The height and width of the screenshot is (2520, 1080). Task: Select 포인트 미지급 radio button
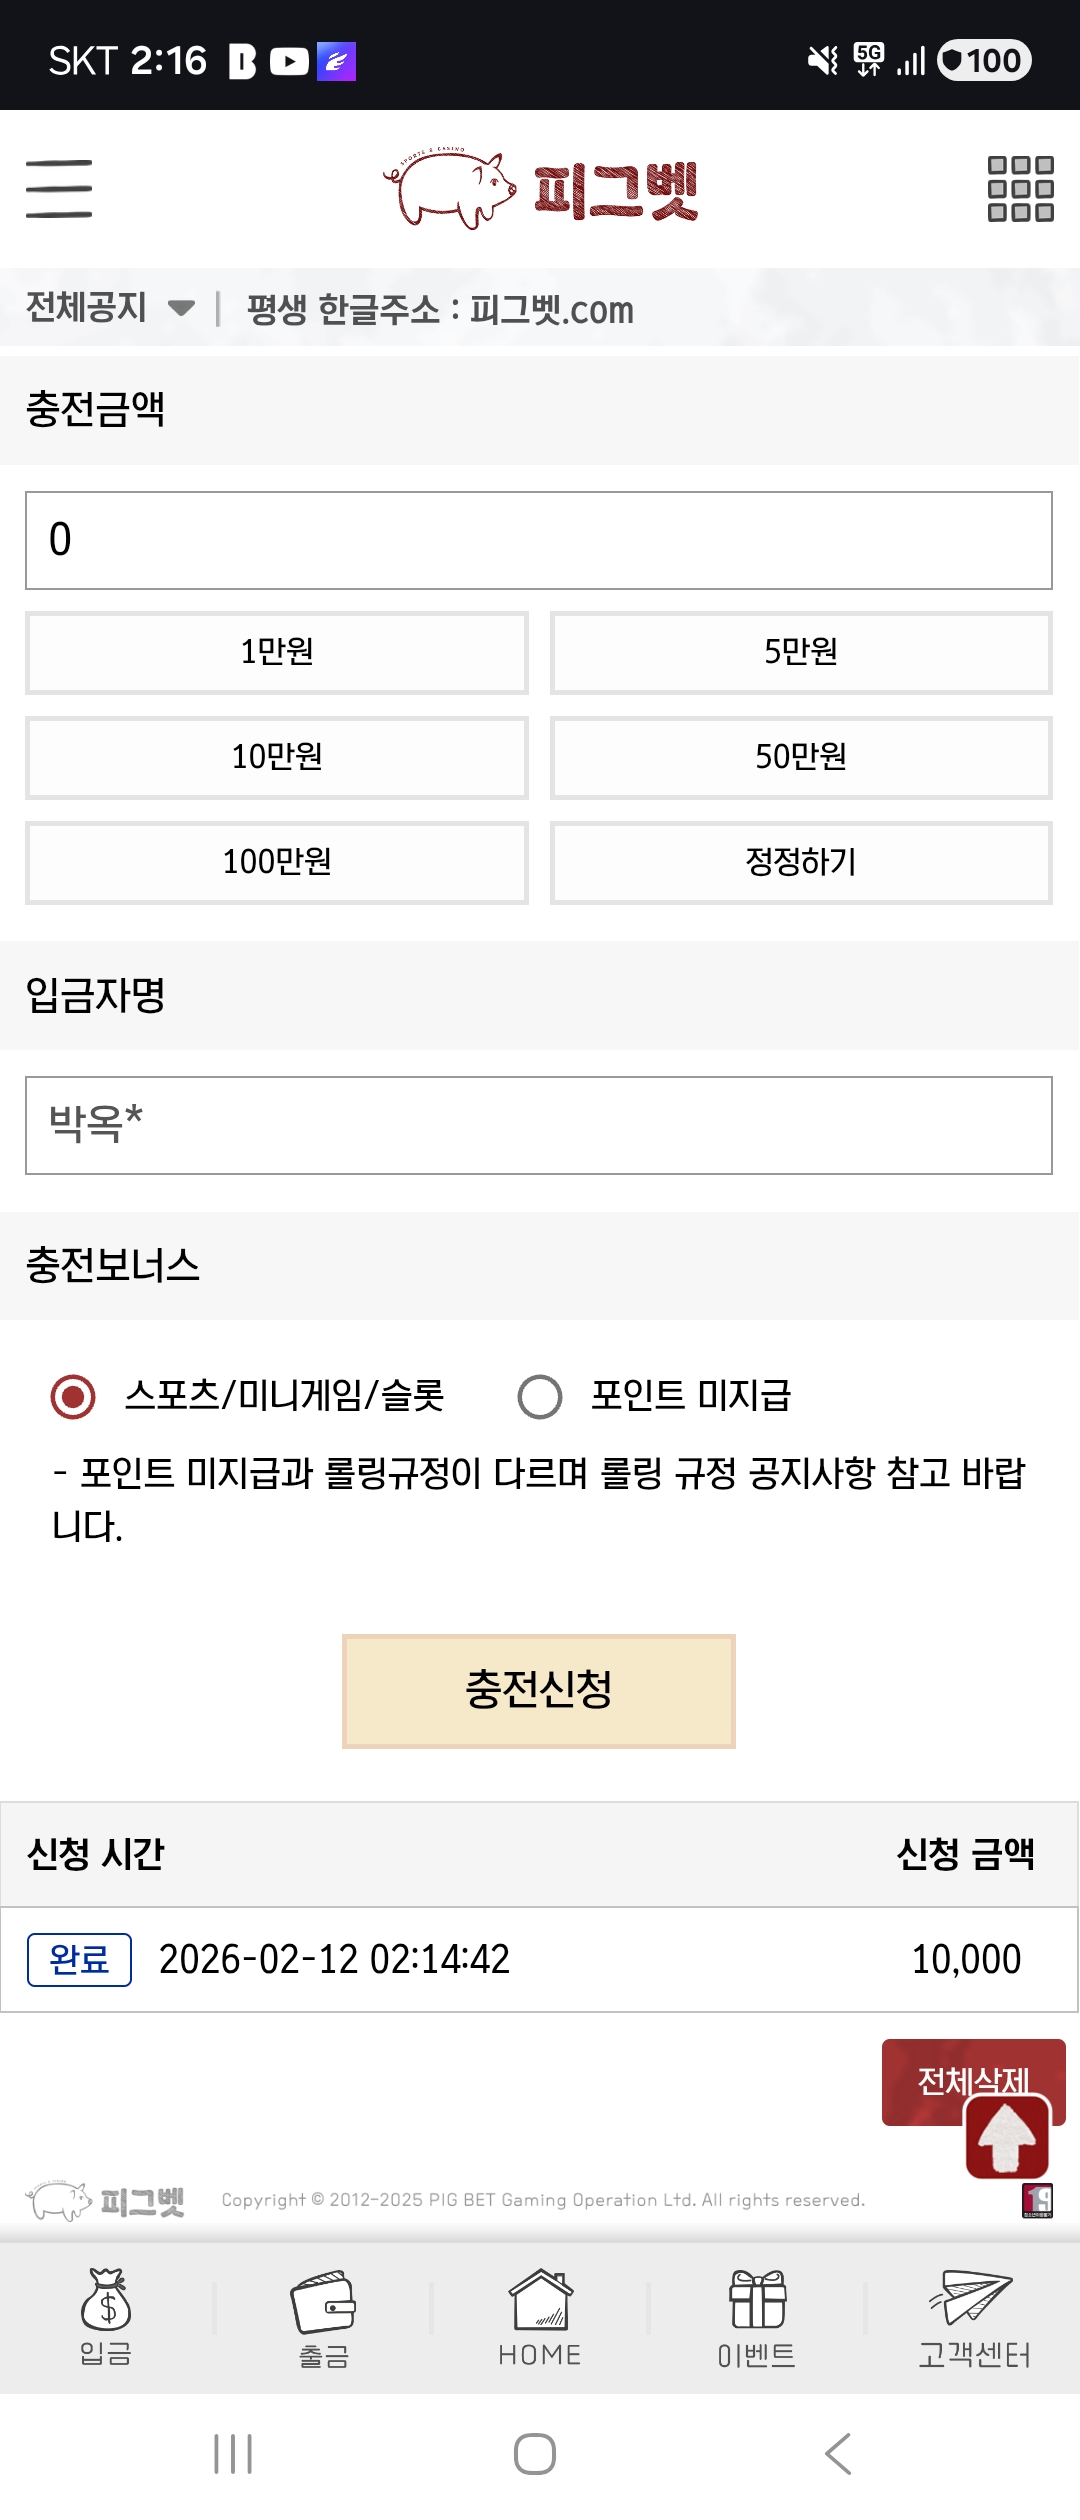tap(540, 1397)
